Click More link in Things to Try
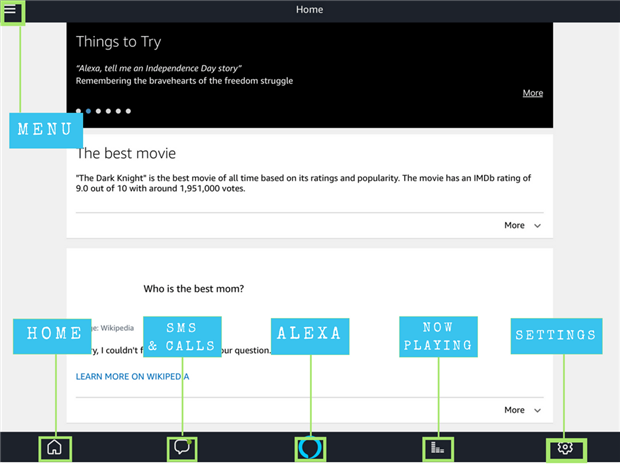 (x=533, y=93)
